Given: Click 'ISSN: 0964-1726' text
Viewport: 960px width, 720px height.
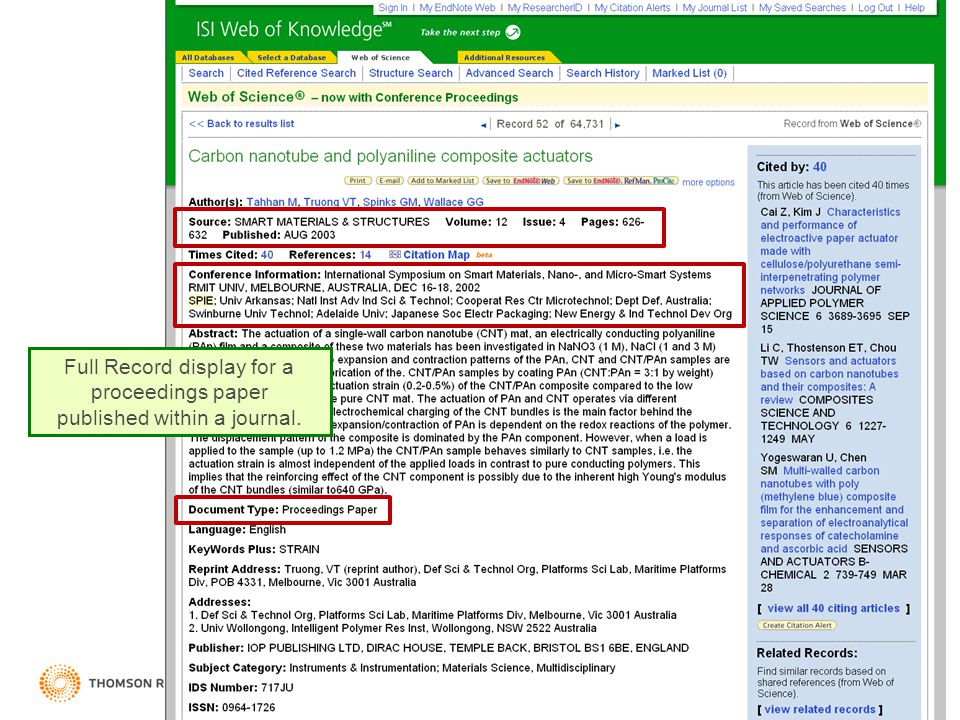Looking at the screenshot, I should coord(231,707).
